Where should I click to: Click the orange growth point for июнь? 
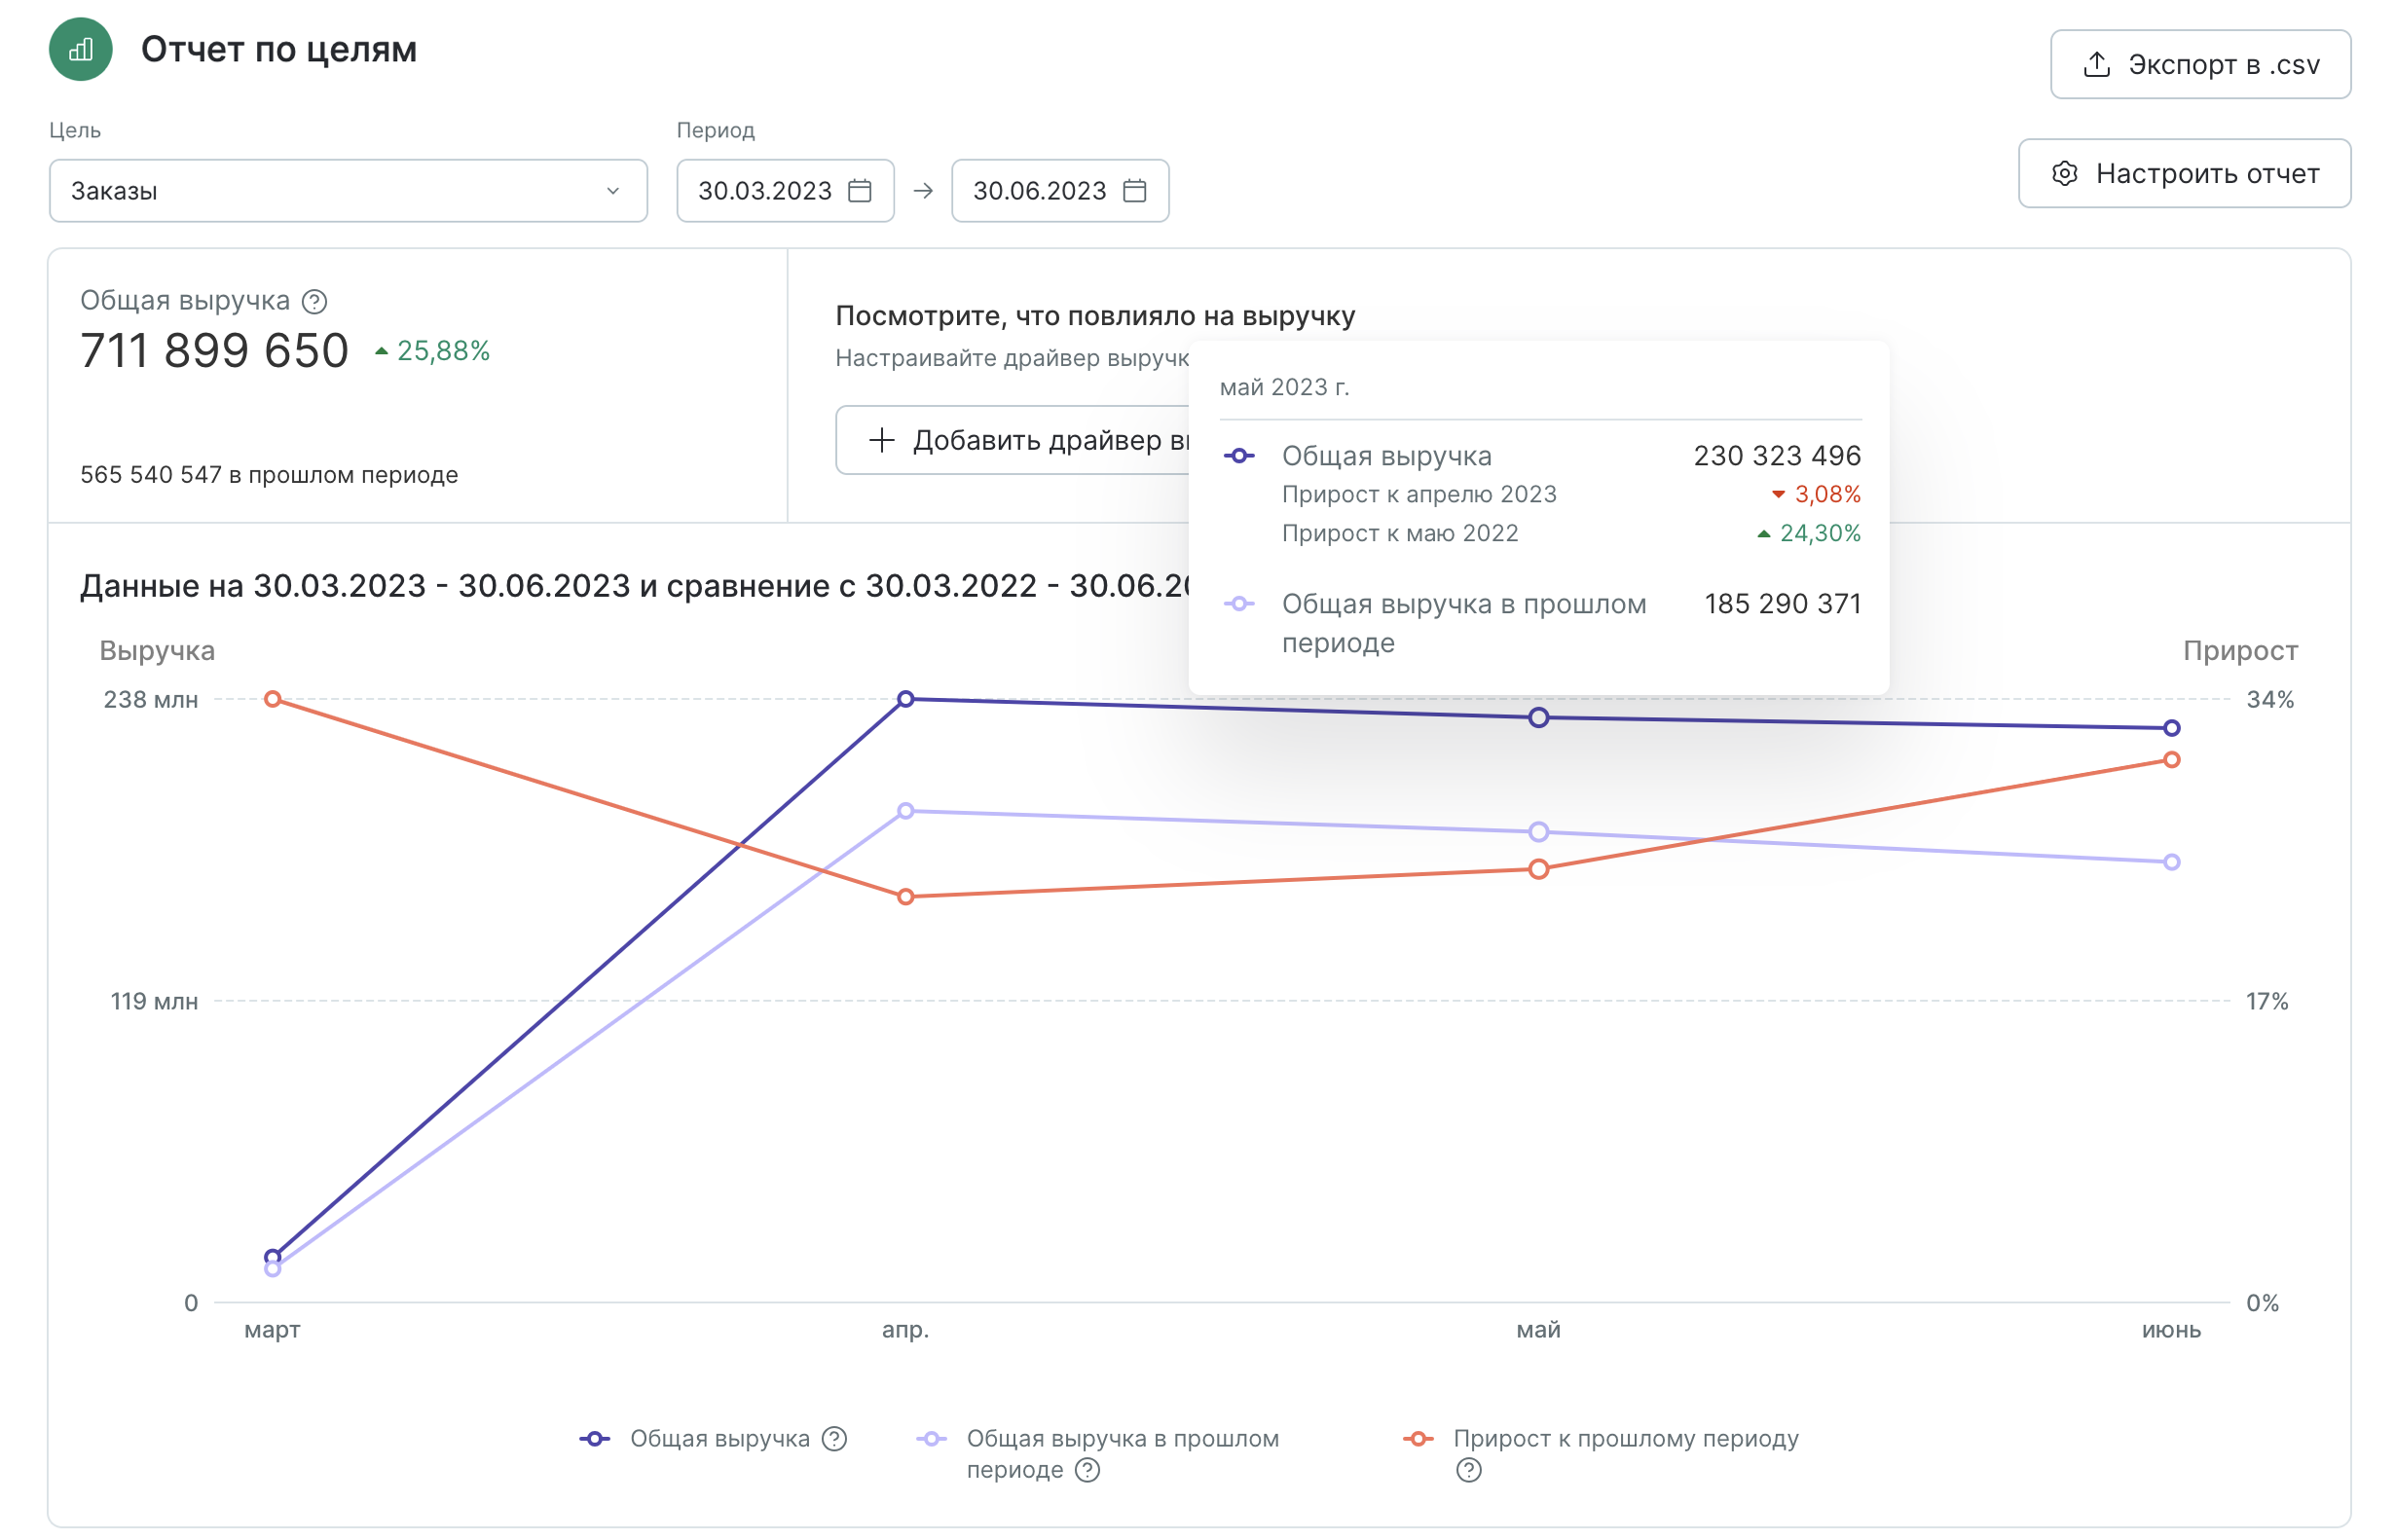click(2171, 760)
